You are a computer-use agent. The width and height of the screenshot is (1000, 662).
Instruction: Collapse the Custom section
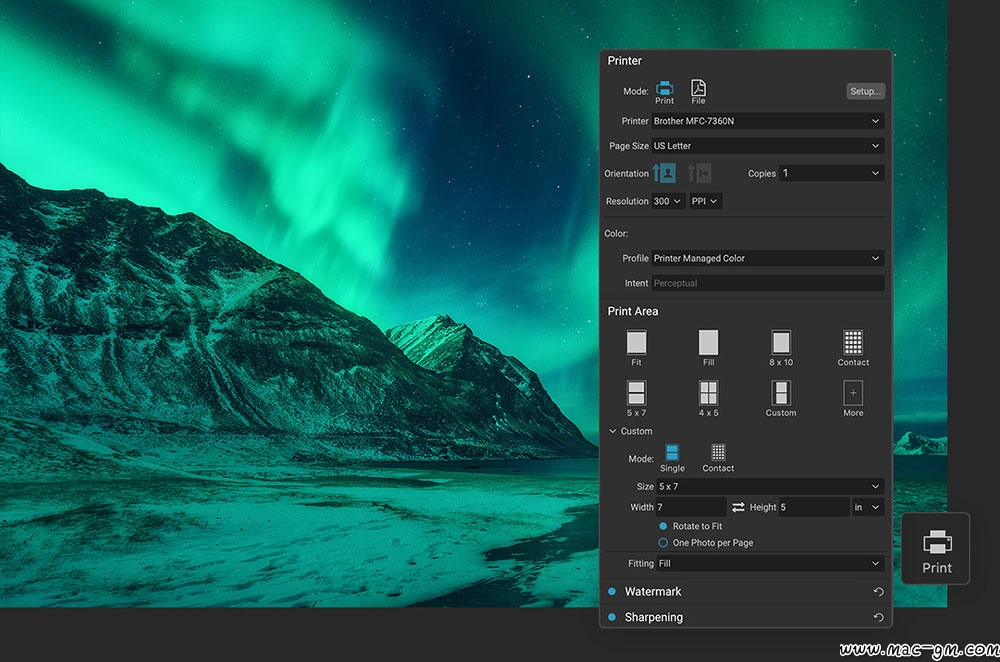612,431
